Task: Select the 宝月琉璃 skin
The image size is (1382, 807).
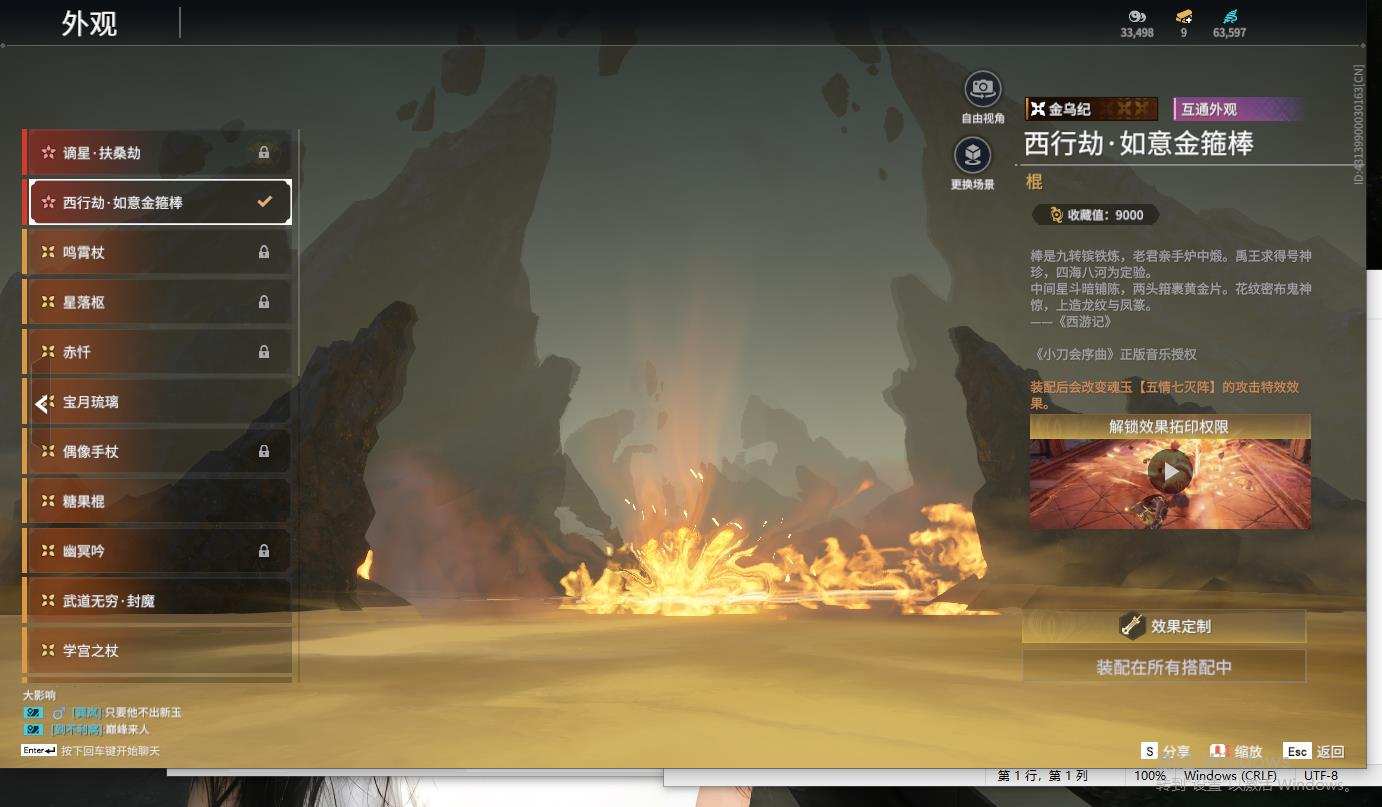Action: tap(158, 402)
